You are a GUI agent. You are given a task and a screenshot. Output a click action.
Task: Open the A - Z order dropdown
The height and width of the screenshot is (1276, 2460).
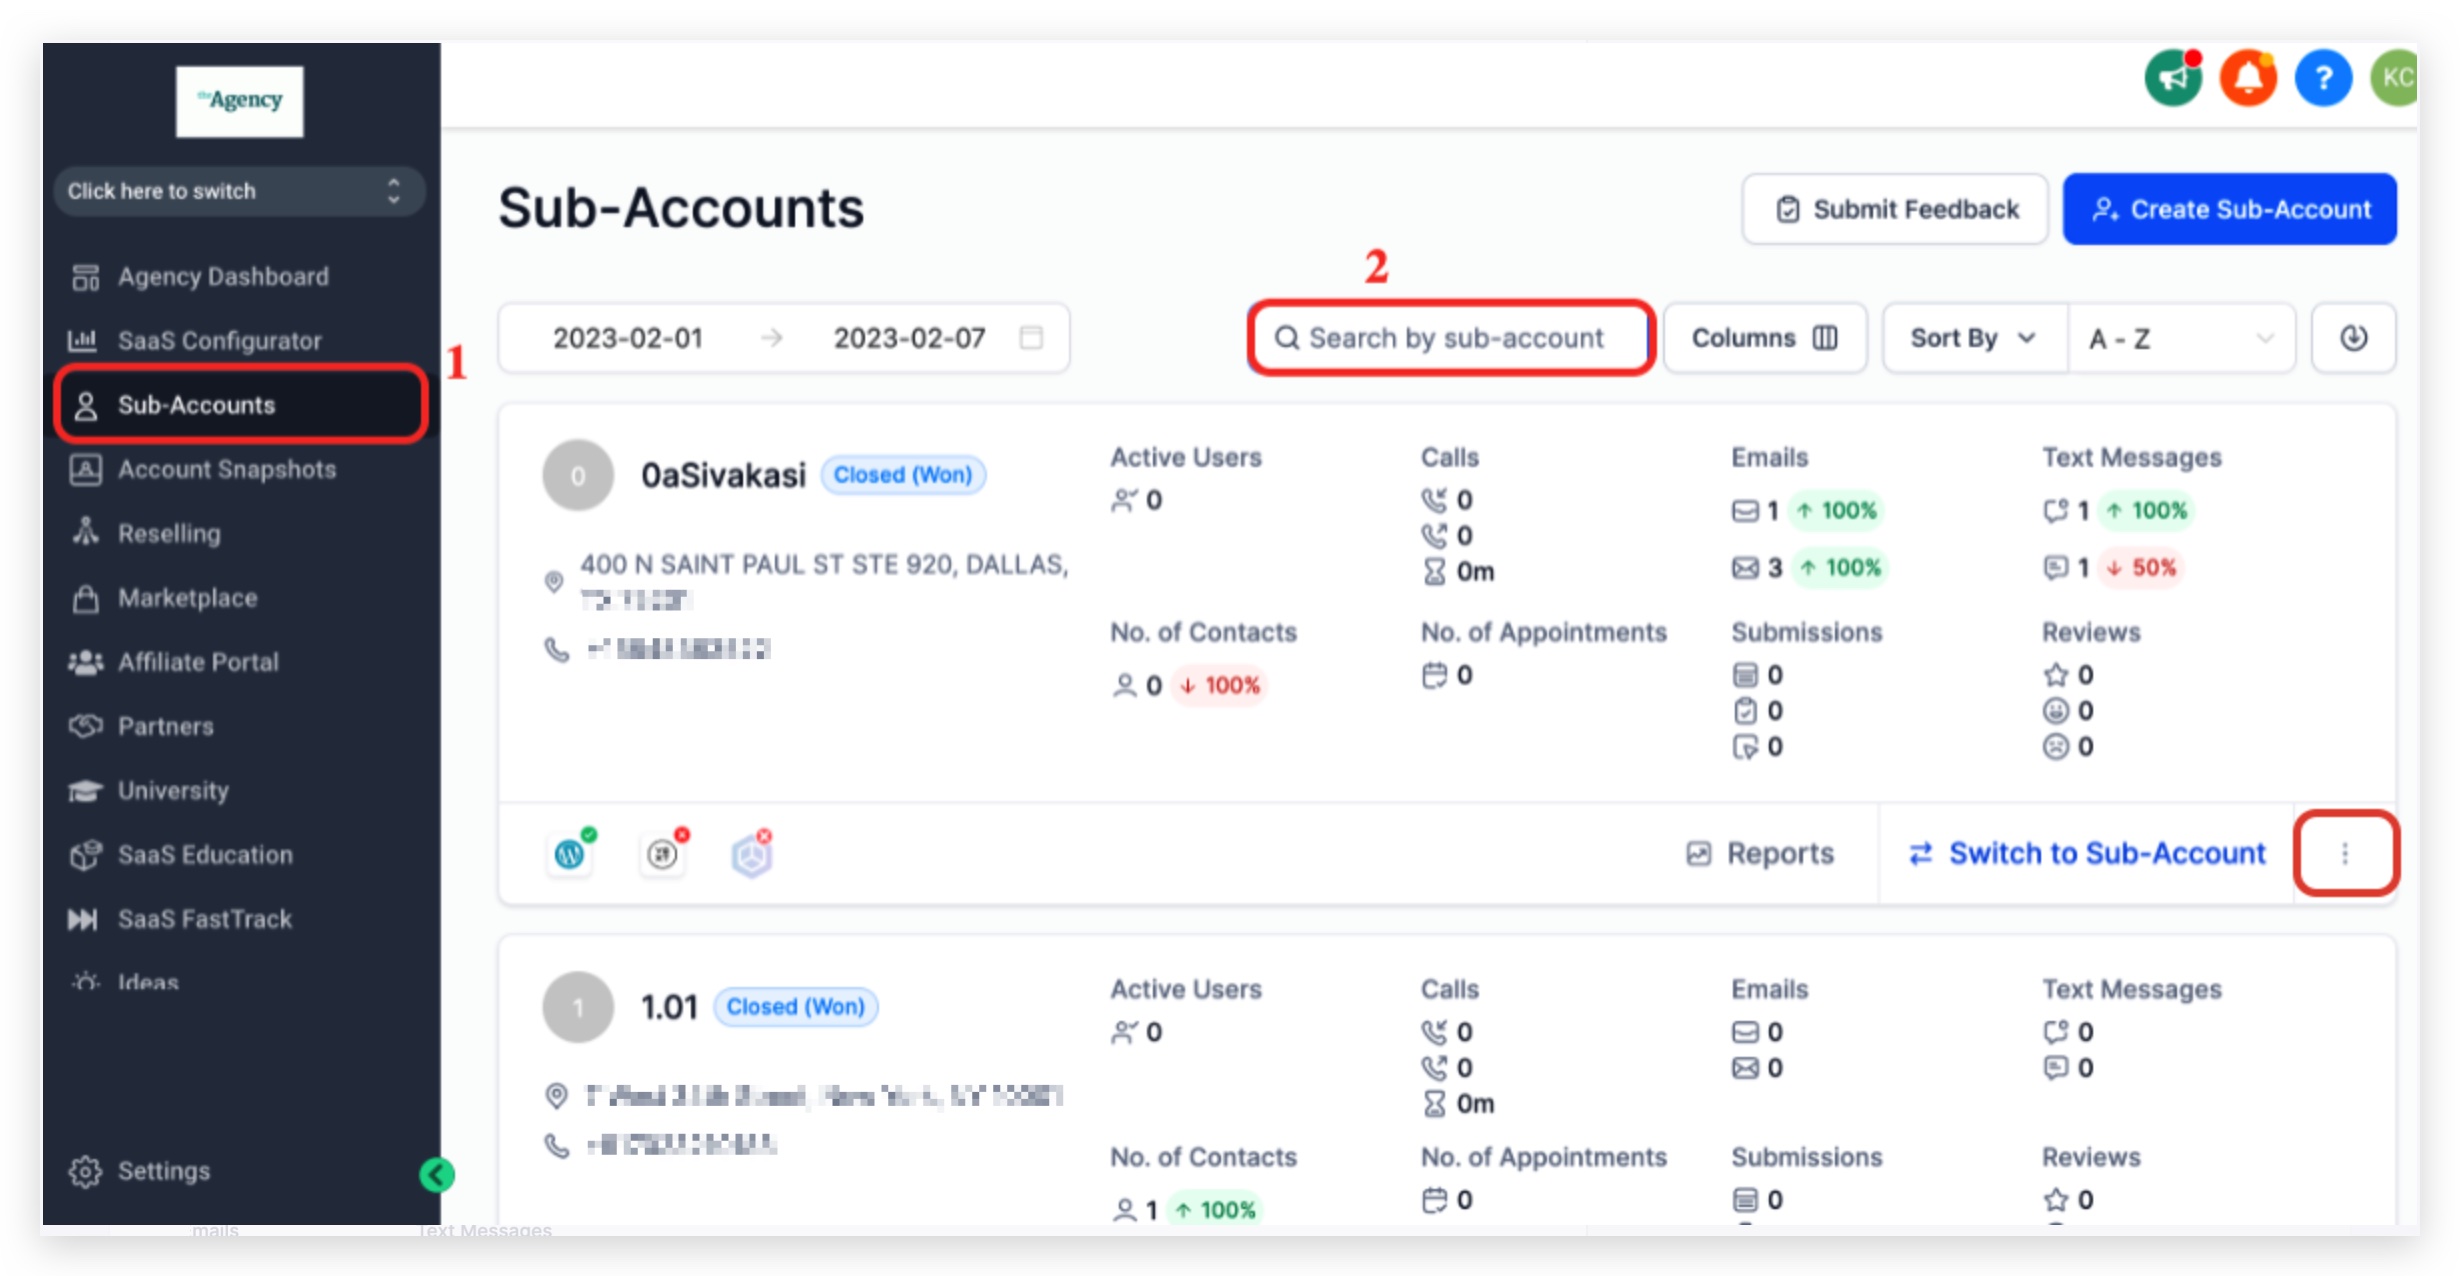(x=2180, y=338)
